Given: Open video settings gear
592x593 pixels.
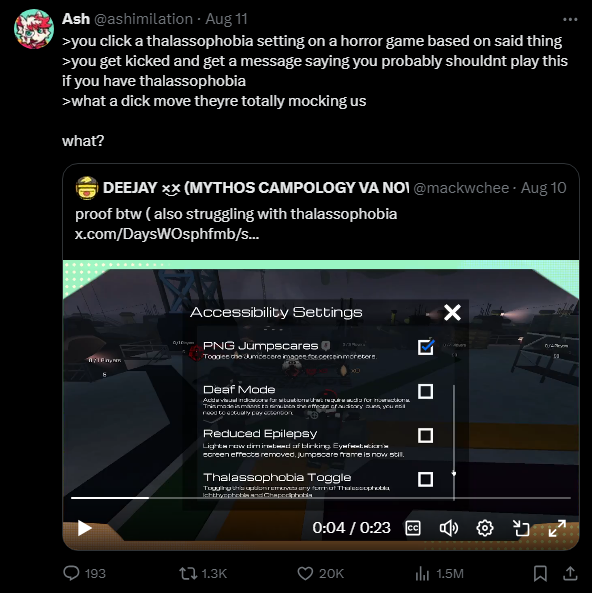Looking at the screenshot, I should tap(485, 528).
